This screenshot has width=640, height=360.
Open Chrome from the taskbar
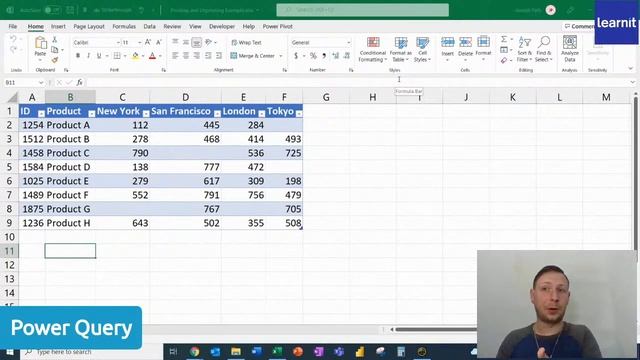195,351
